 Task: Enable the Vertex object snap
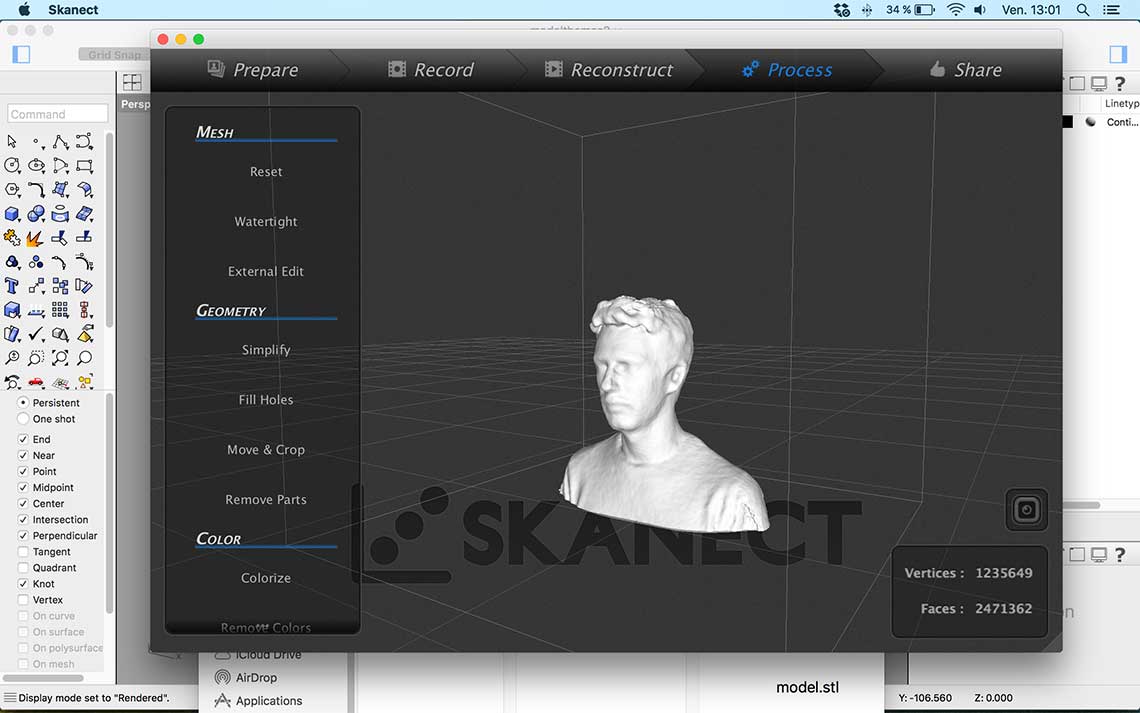tap(23, 600)
